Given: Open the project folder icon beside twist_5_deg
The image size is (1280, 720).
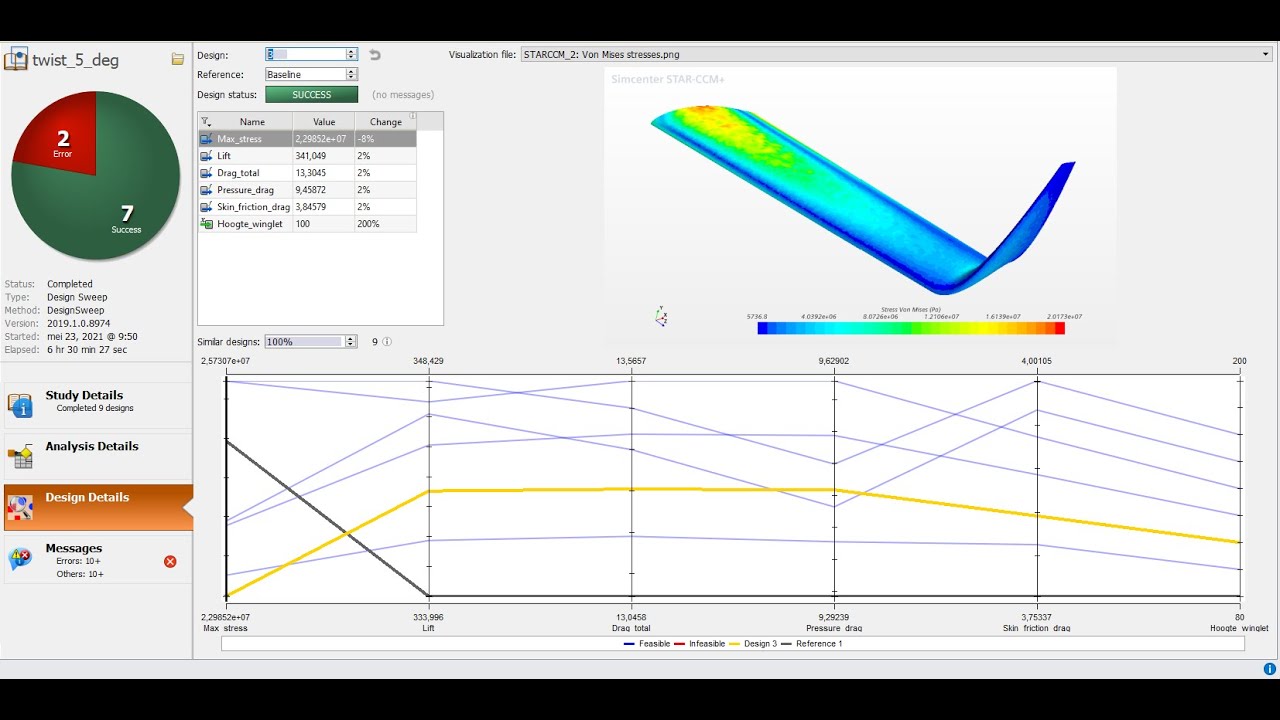Looking at the screenshot, I should (x=178, y=59).
